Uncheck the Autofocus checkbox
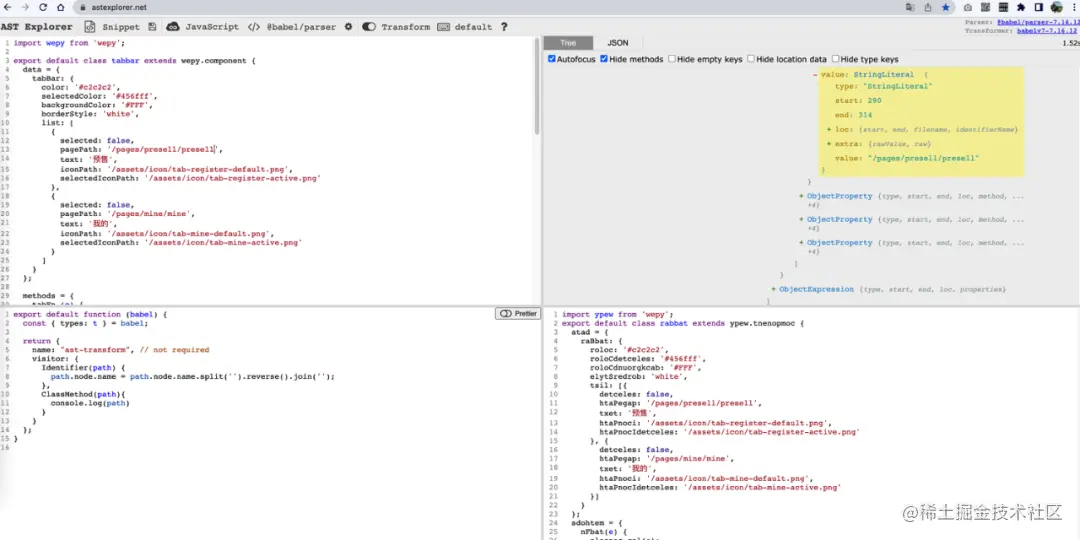 pos(552,59)
